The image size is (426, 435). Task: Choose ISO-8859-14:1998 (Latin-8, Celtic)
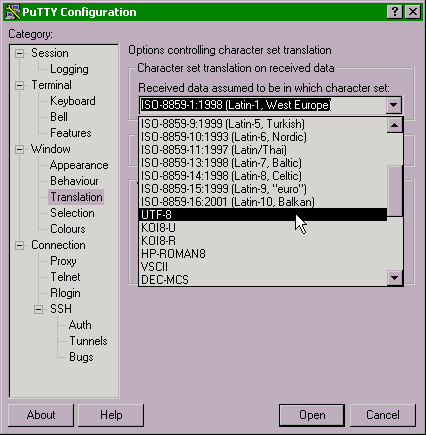(263, 176)
